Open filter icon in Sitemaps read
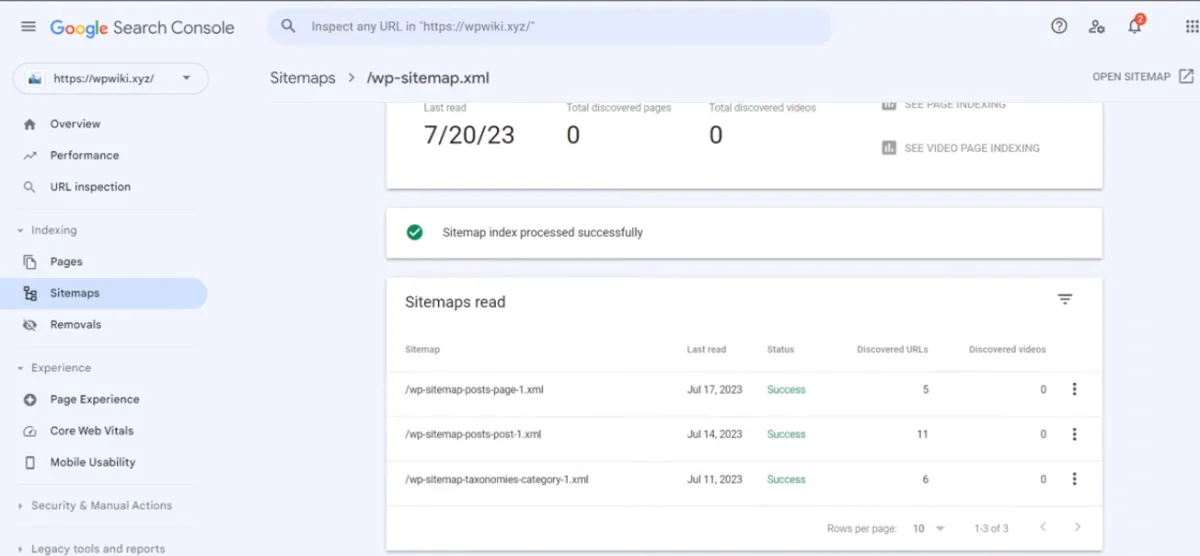 coord(1065,300)
